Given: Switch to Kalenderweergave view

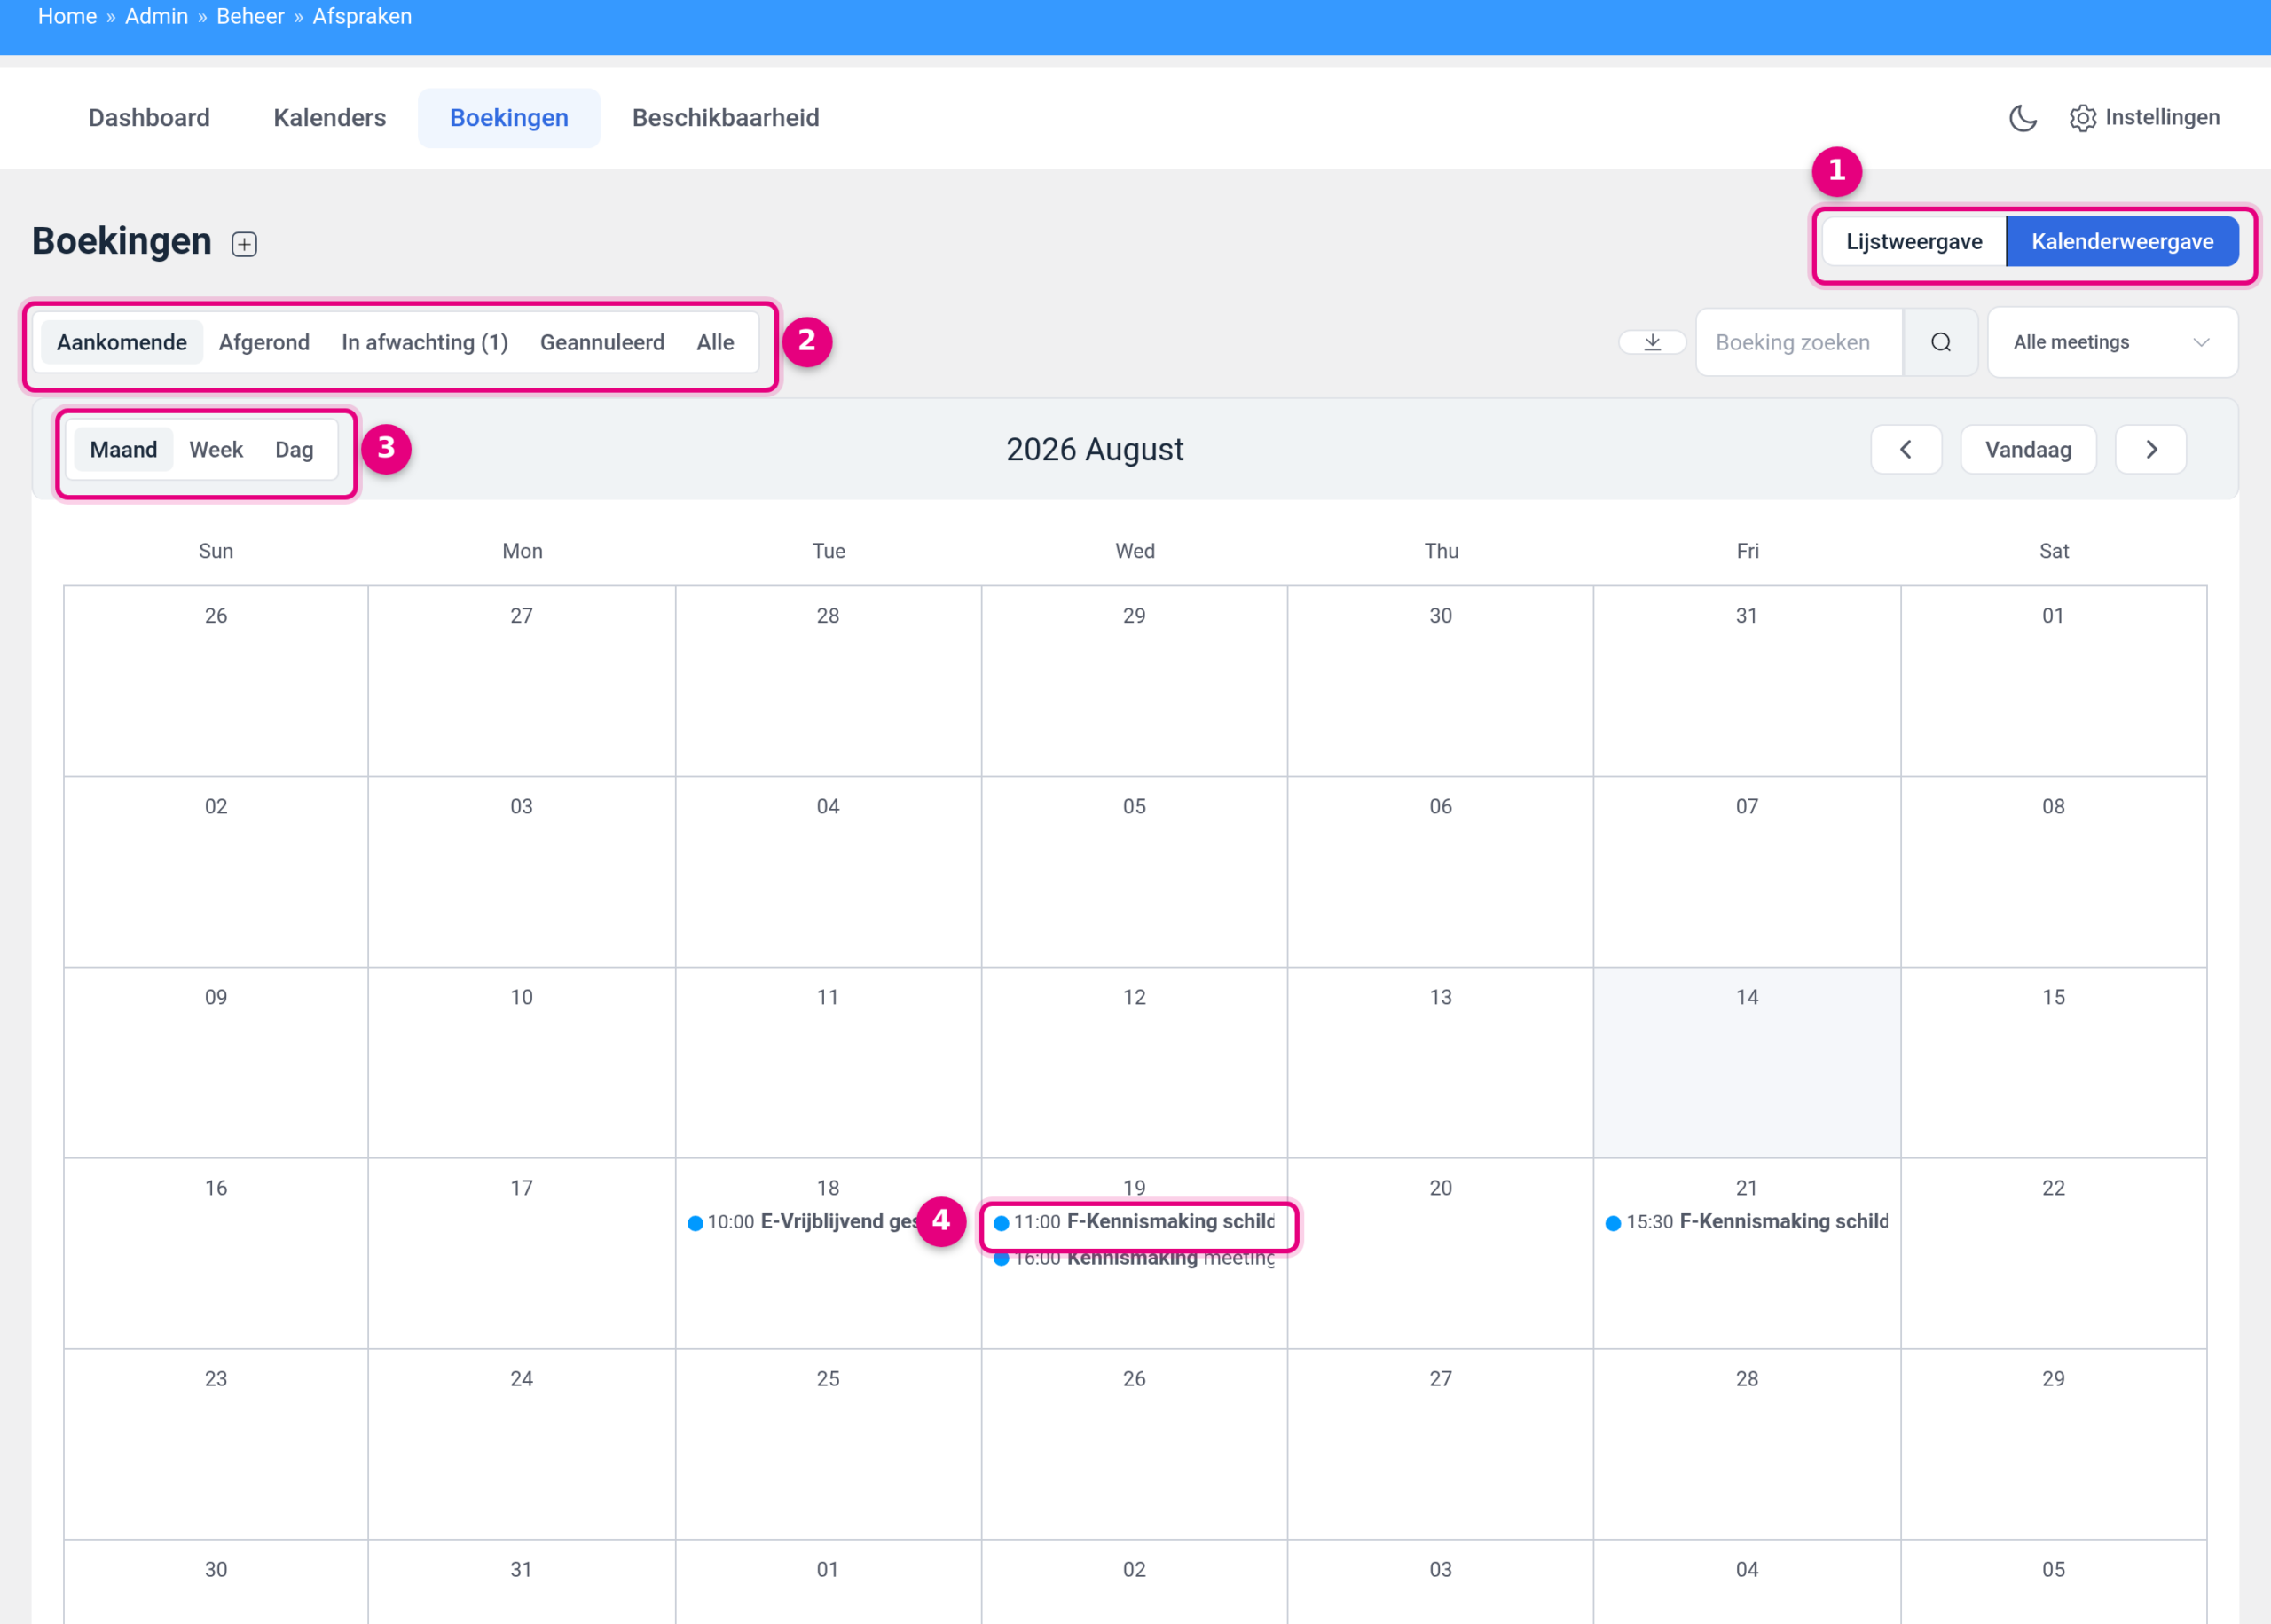Looking at the screenshot, I should pyautogui.click(x=2122, y=242).
